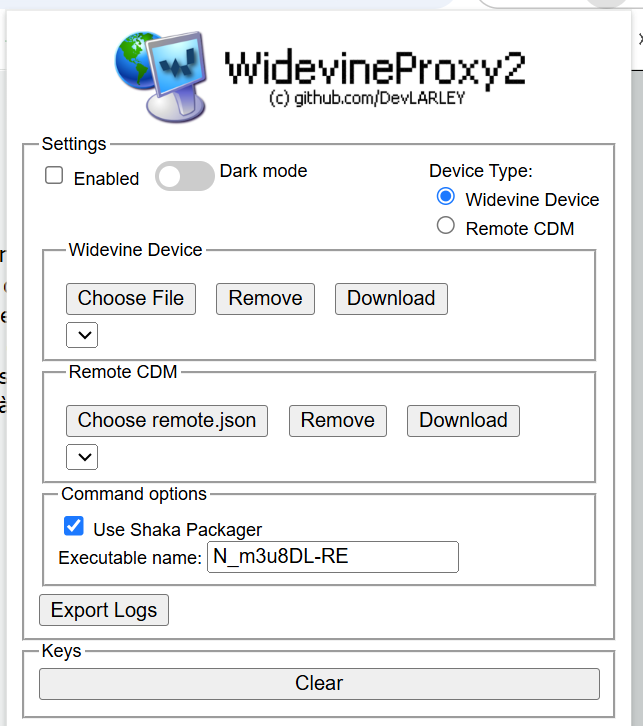643x726 pixels.
Task: Click the Device Type label
Action: coord(481,171)
